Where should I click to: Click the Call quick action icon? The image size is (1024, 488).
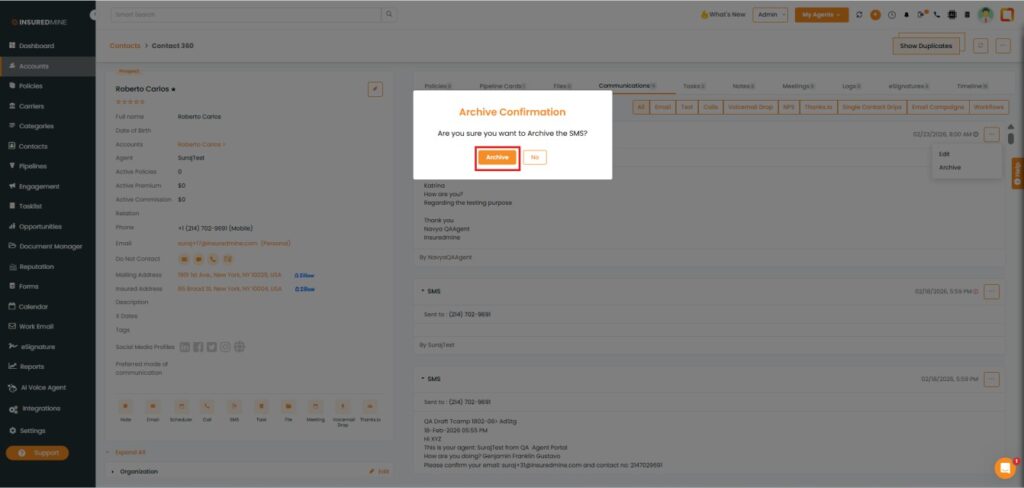pyautogui.click(x=207, y=406)
